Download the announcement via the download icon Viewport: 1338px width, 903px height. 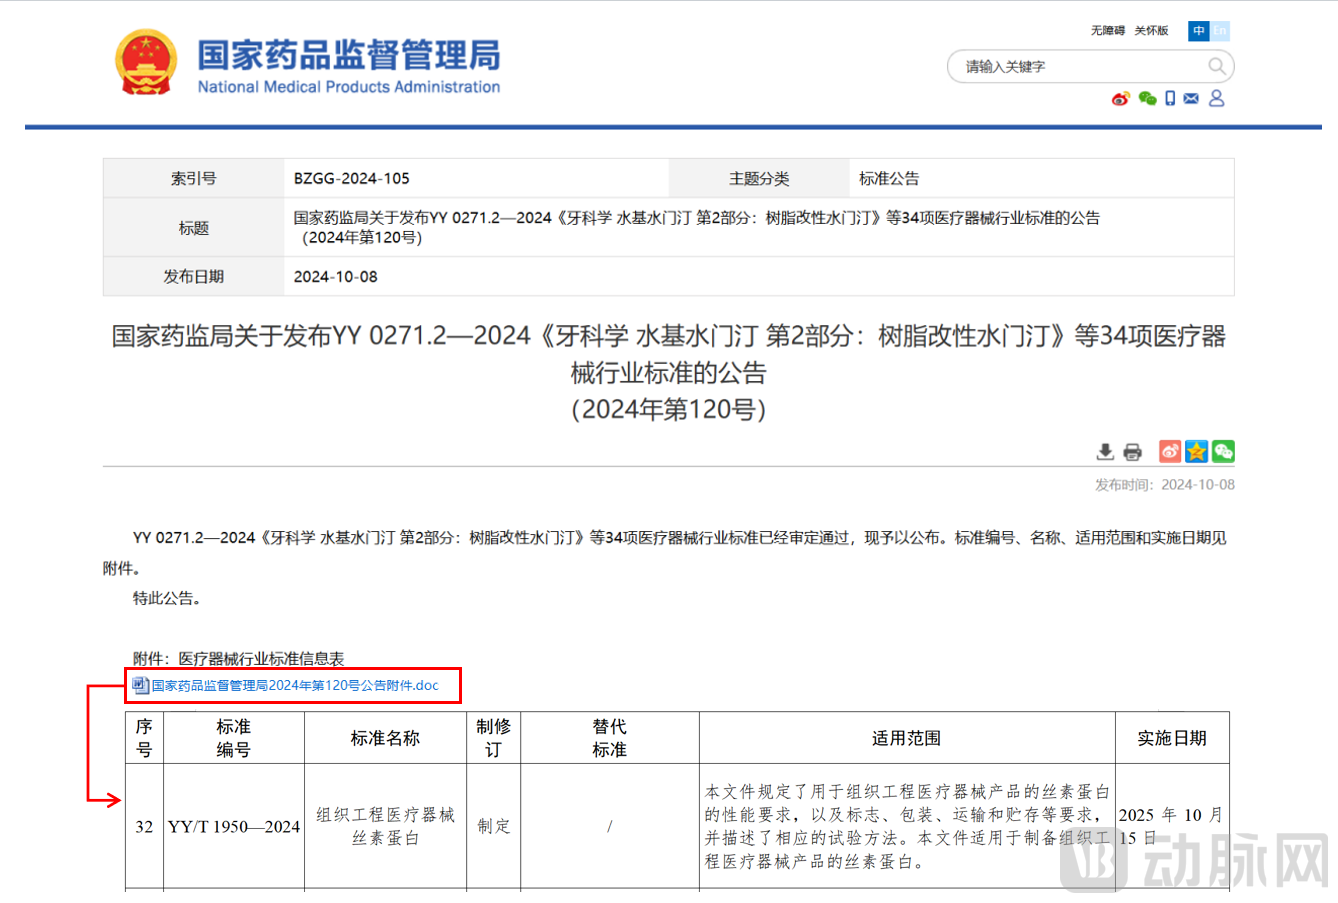click(1105, 451)
